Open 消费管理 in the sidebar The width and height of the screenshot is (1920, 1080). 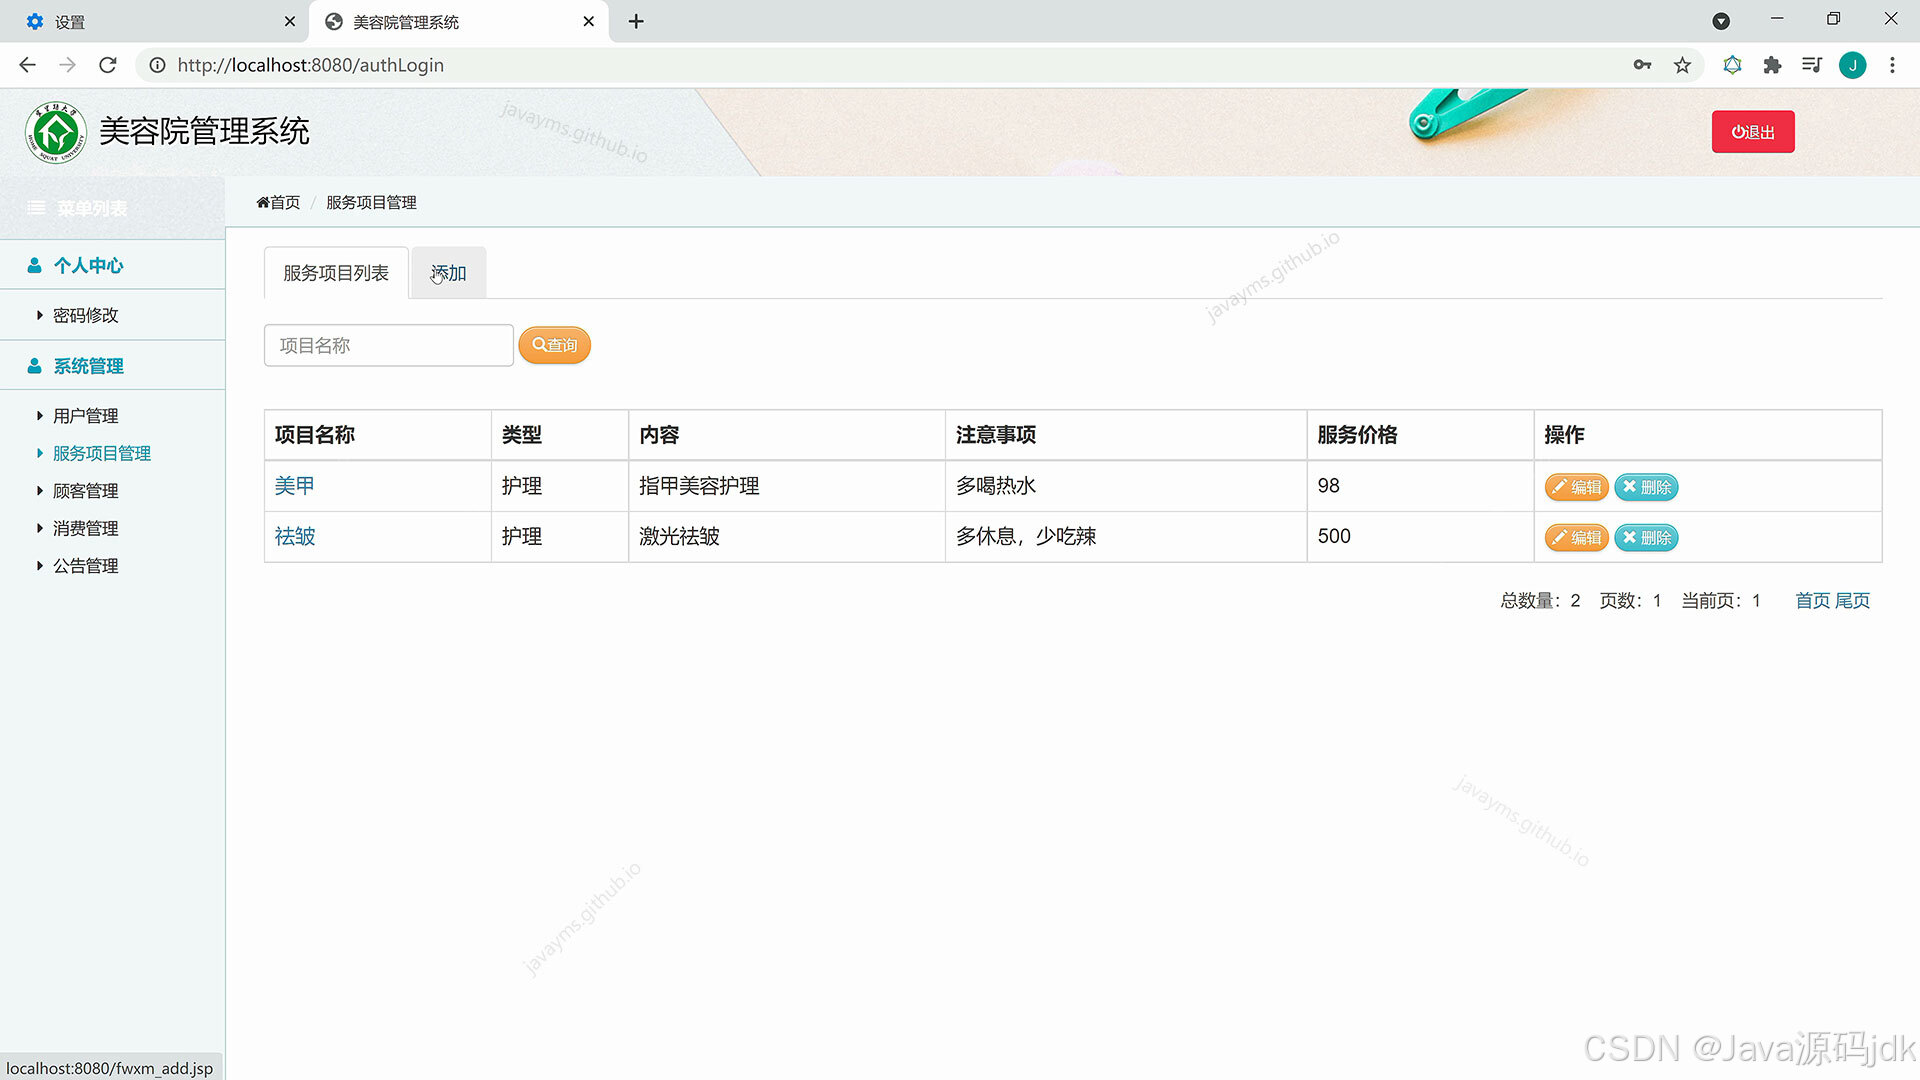click(x=85, y=528)
